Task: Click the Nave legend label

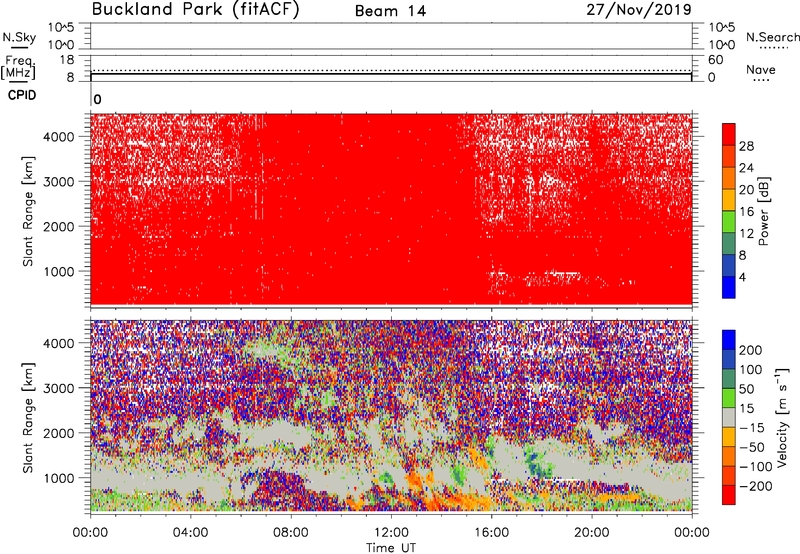Action: tap(761, 69)
